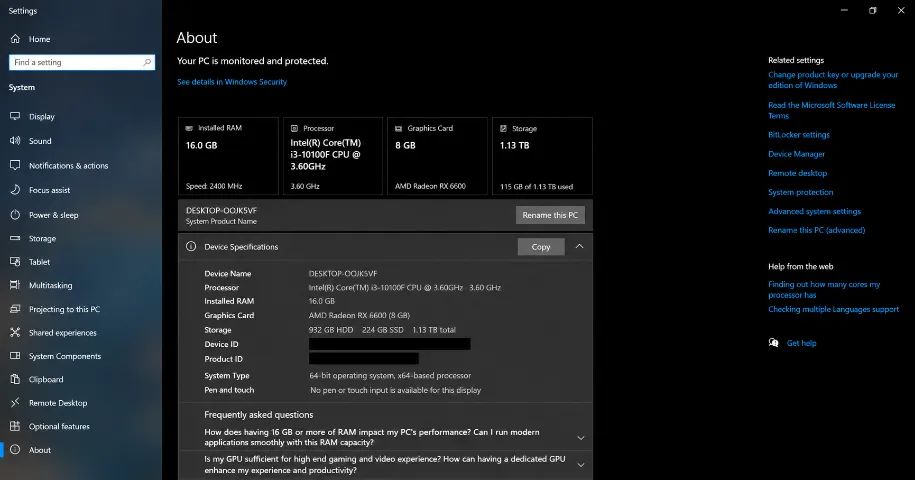Screen dimensions: 915x480
Task: Open the Device Manager link
Action: (797, 154)
